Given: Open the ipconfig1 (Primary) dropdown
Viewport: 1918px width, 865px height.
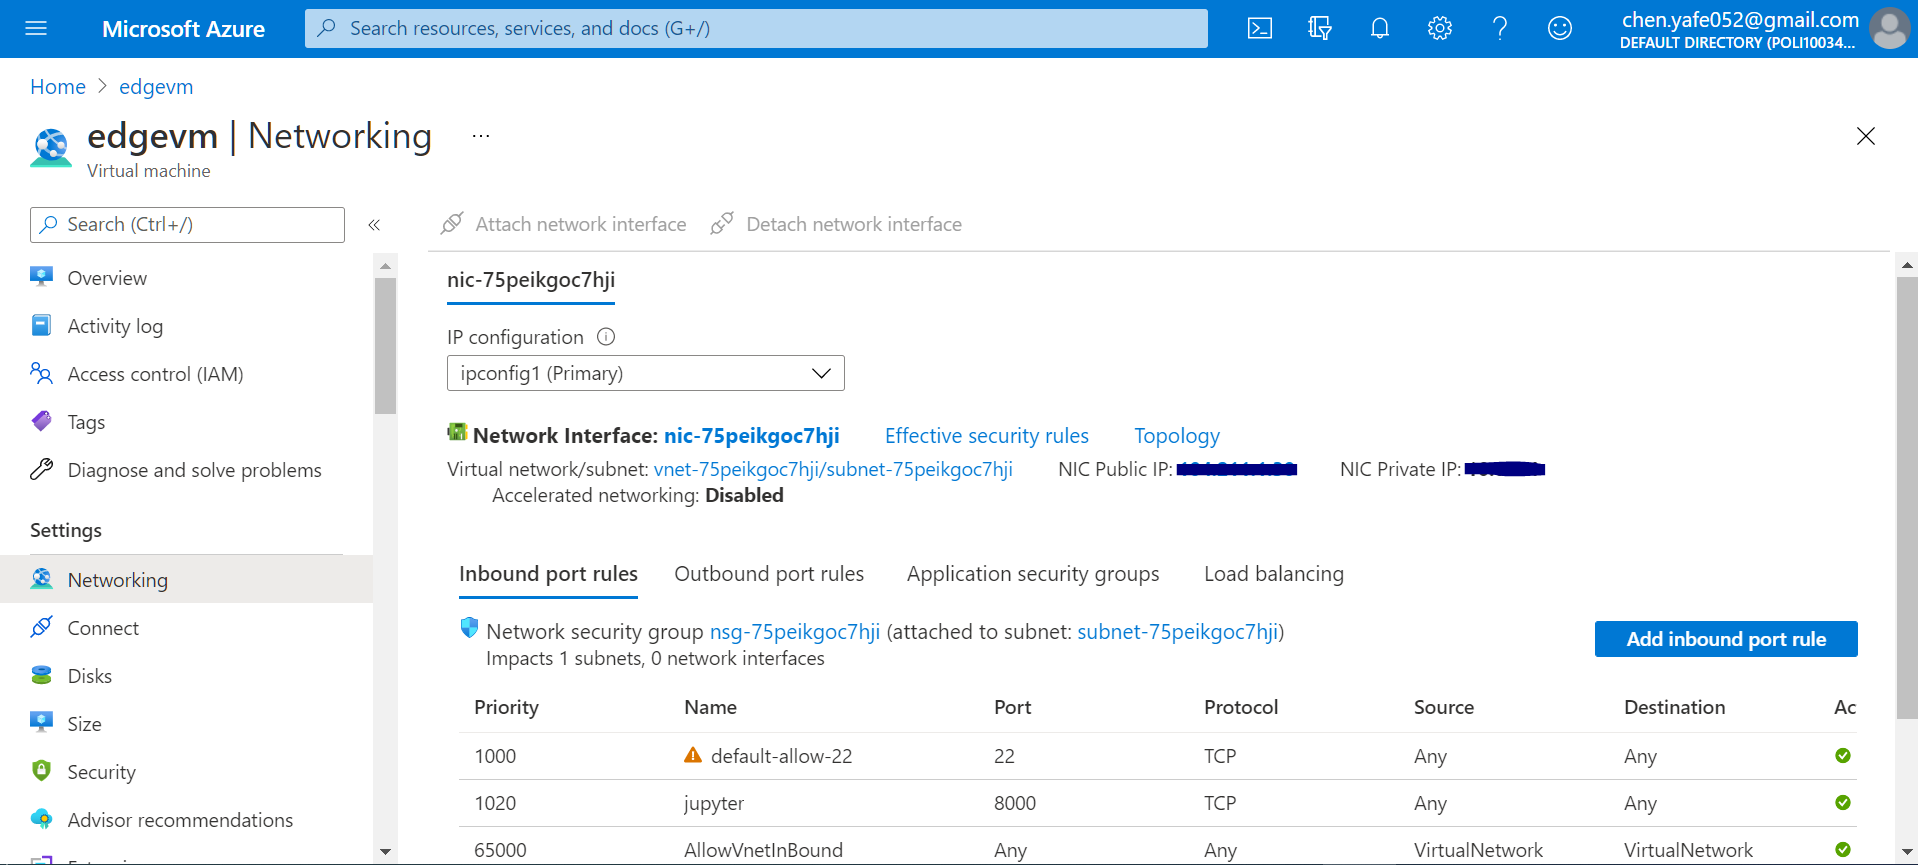Looking at the screenshot, I should 646,373.
